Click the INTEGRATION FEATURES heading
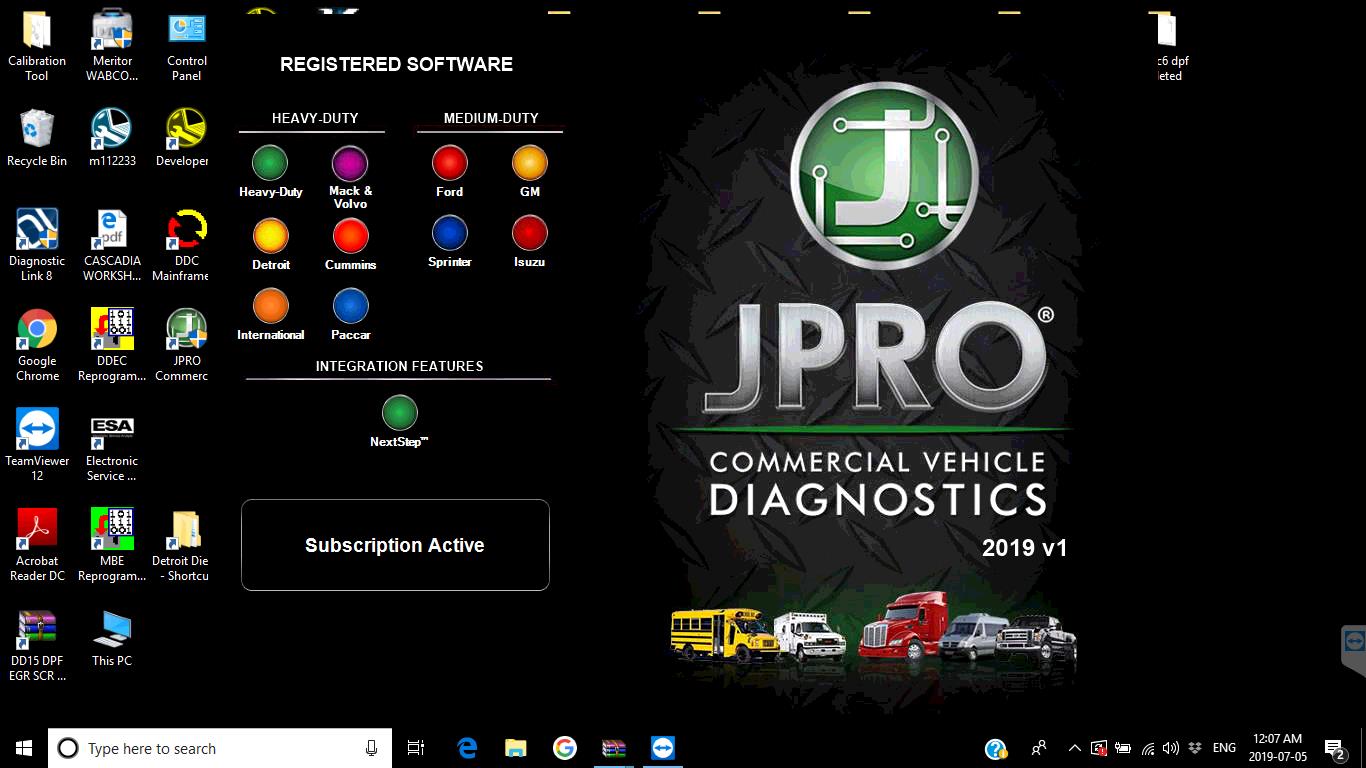Screen dimensions: 1366x768 [399, 366]
